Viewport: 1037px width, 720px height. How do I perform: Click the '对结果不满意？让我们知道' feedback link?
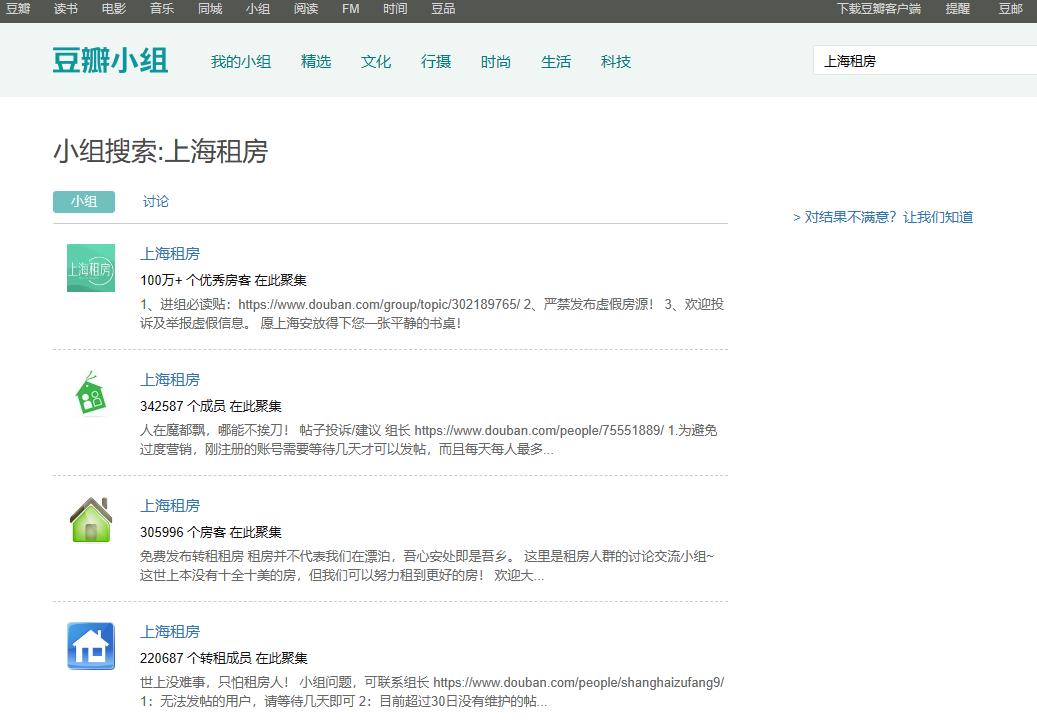[883, 216]
